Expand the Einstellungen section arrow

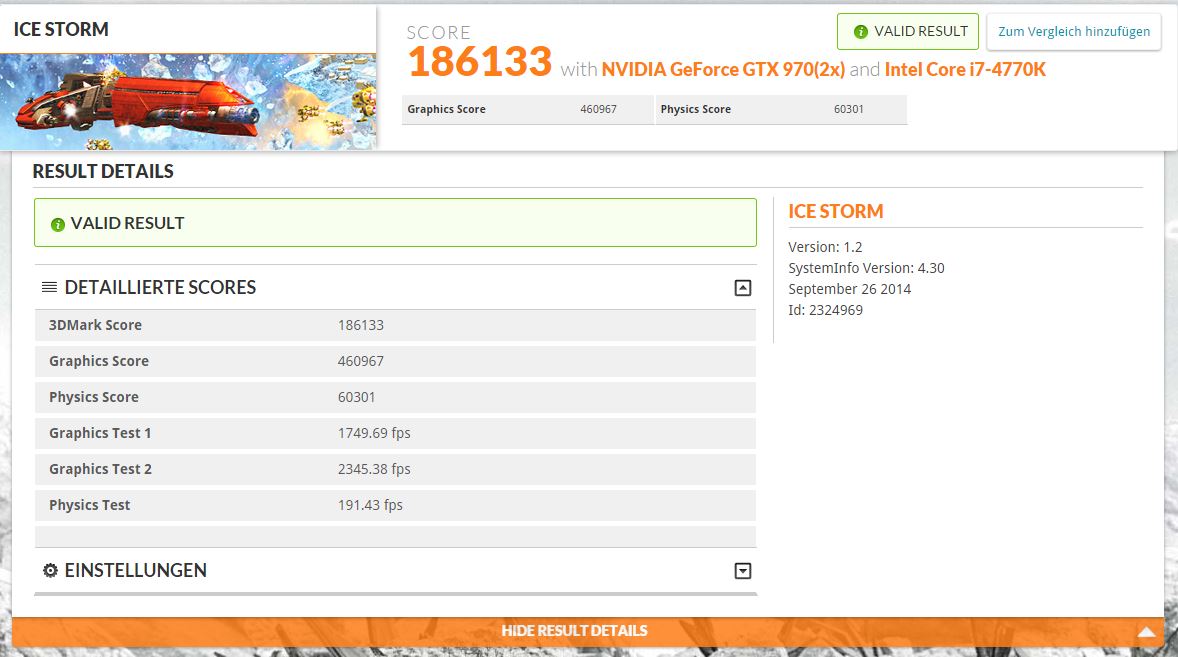click(742, 571)
